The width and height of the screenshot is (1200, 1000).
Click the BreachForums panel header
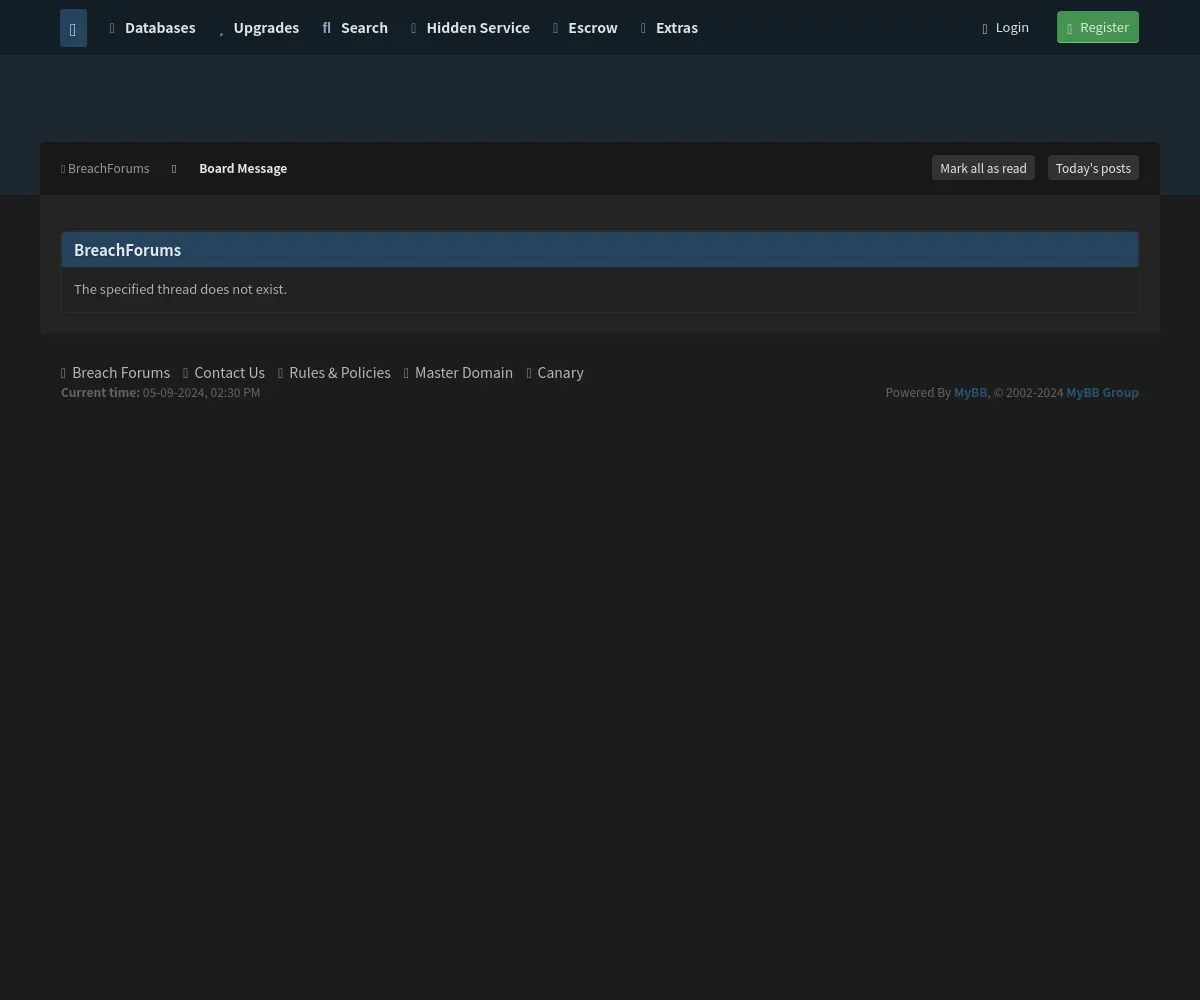click(600, 250)
